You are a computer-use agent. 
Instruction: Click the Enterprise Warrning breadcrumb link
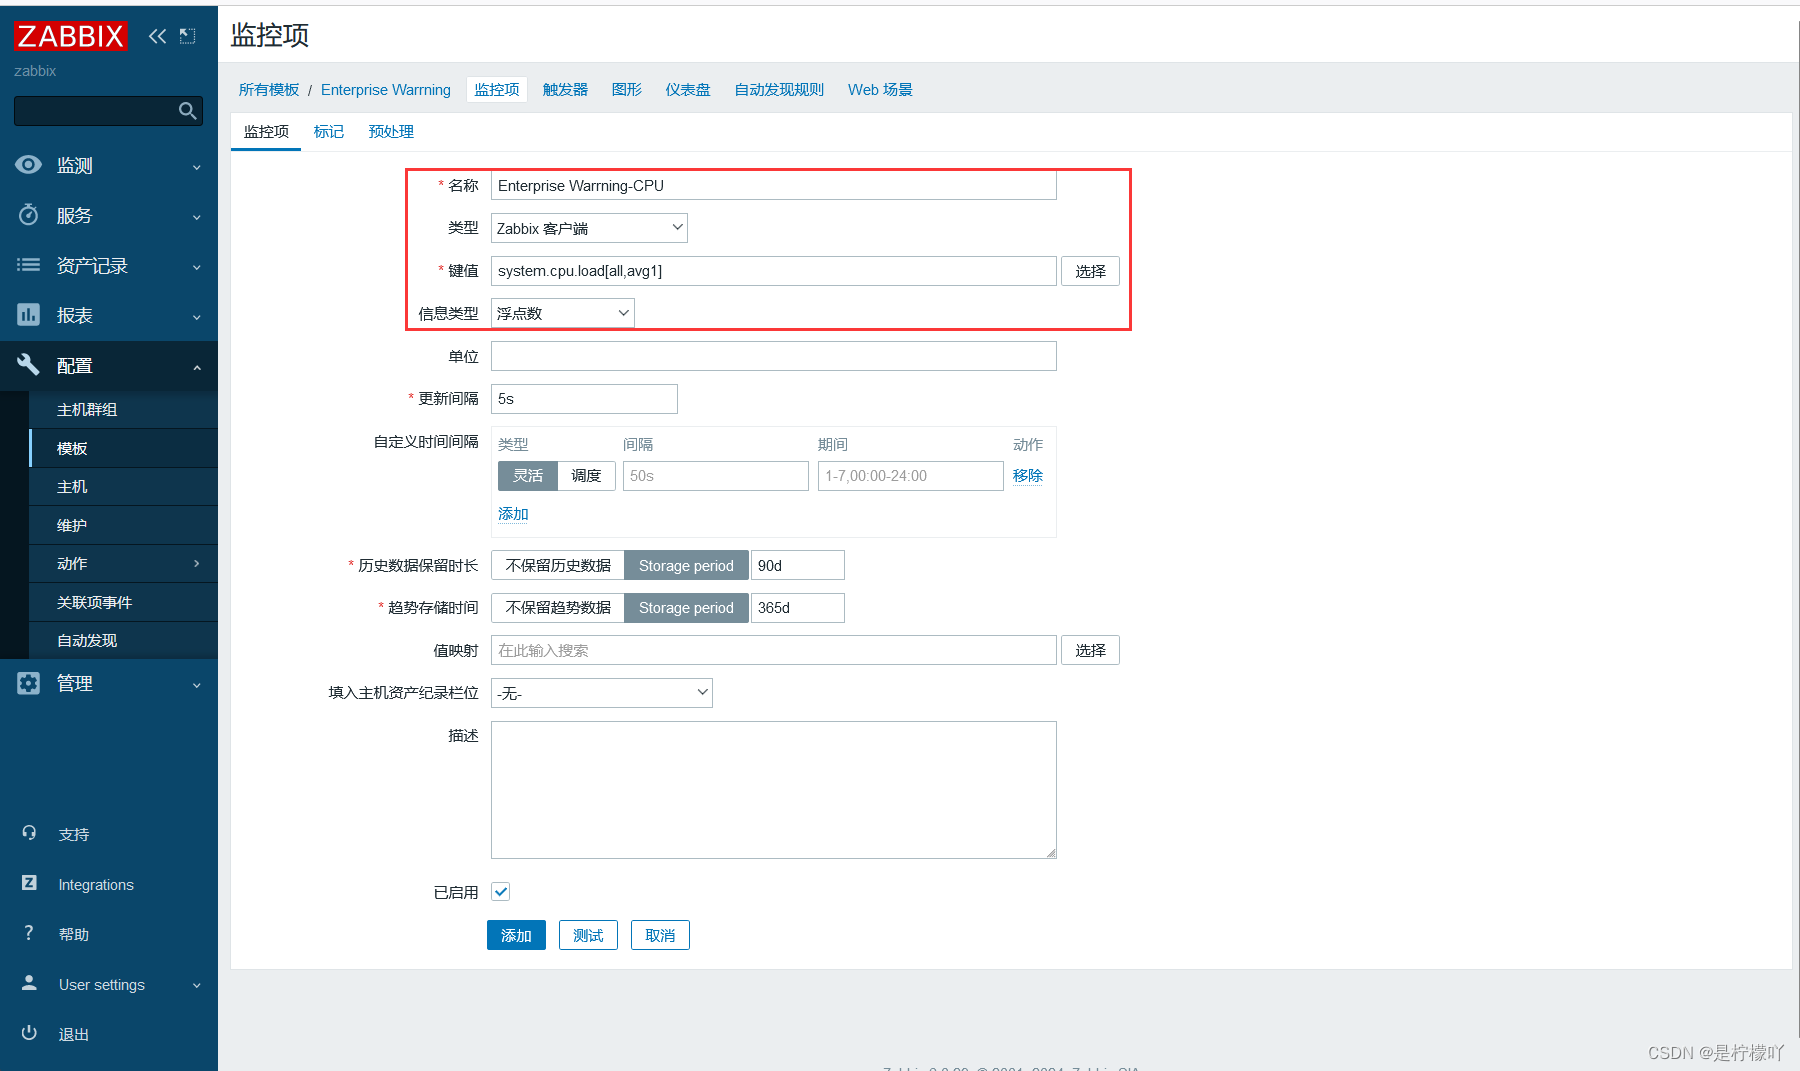click(386, 89)
